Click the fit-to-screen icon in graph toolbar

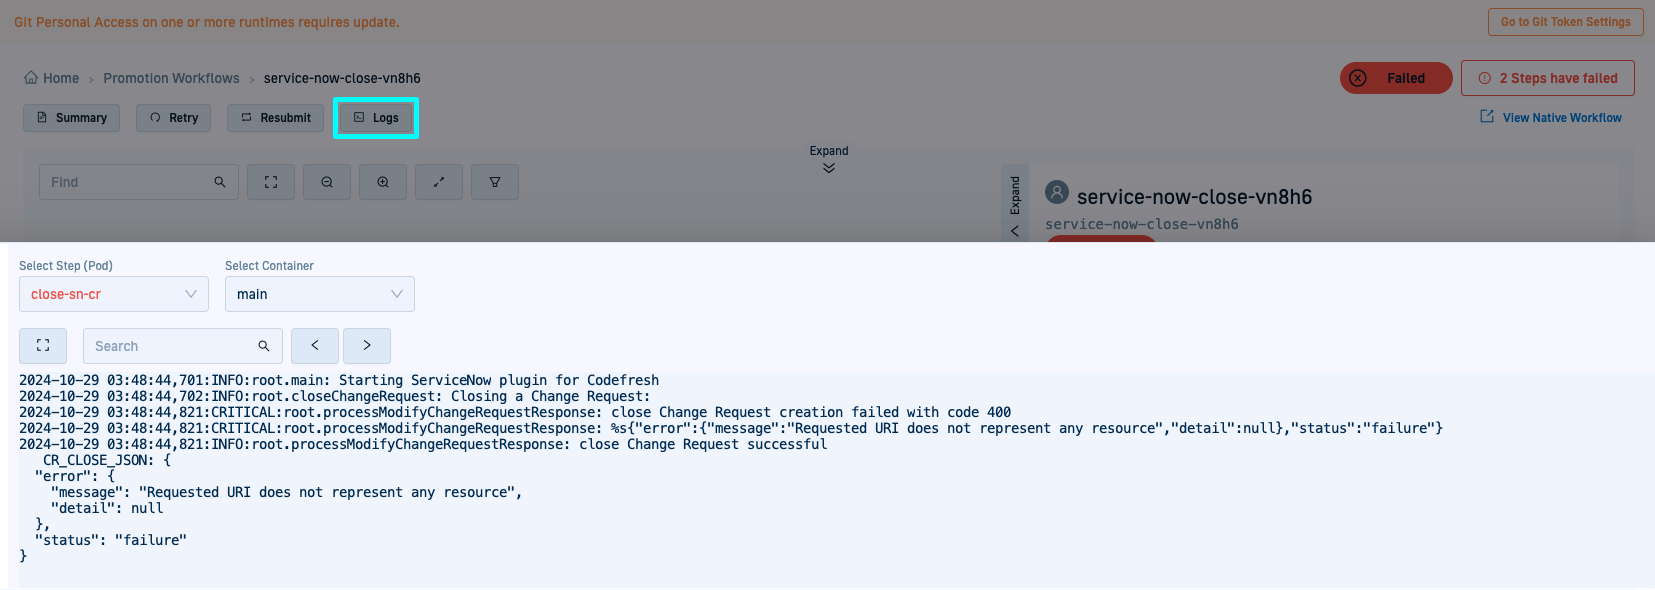coord(271,182)
